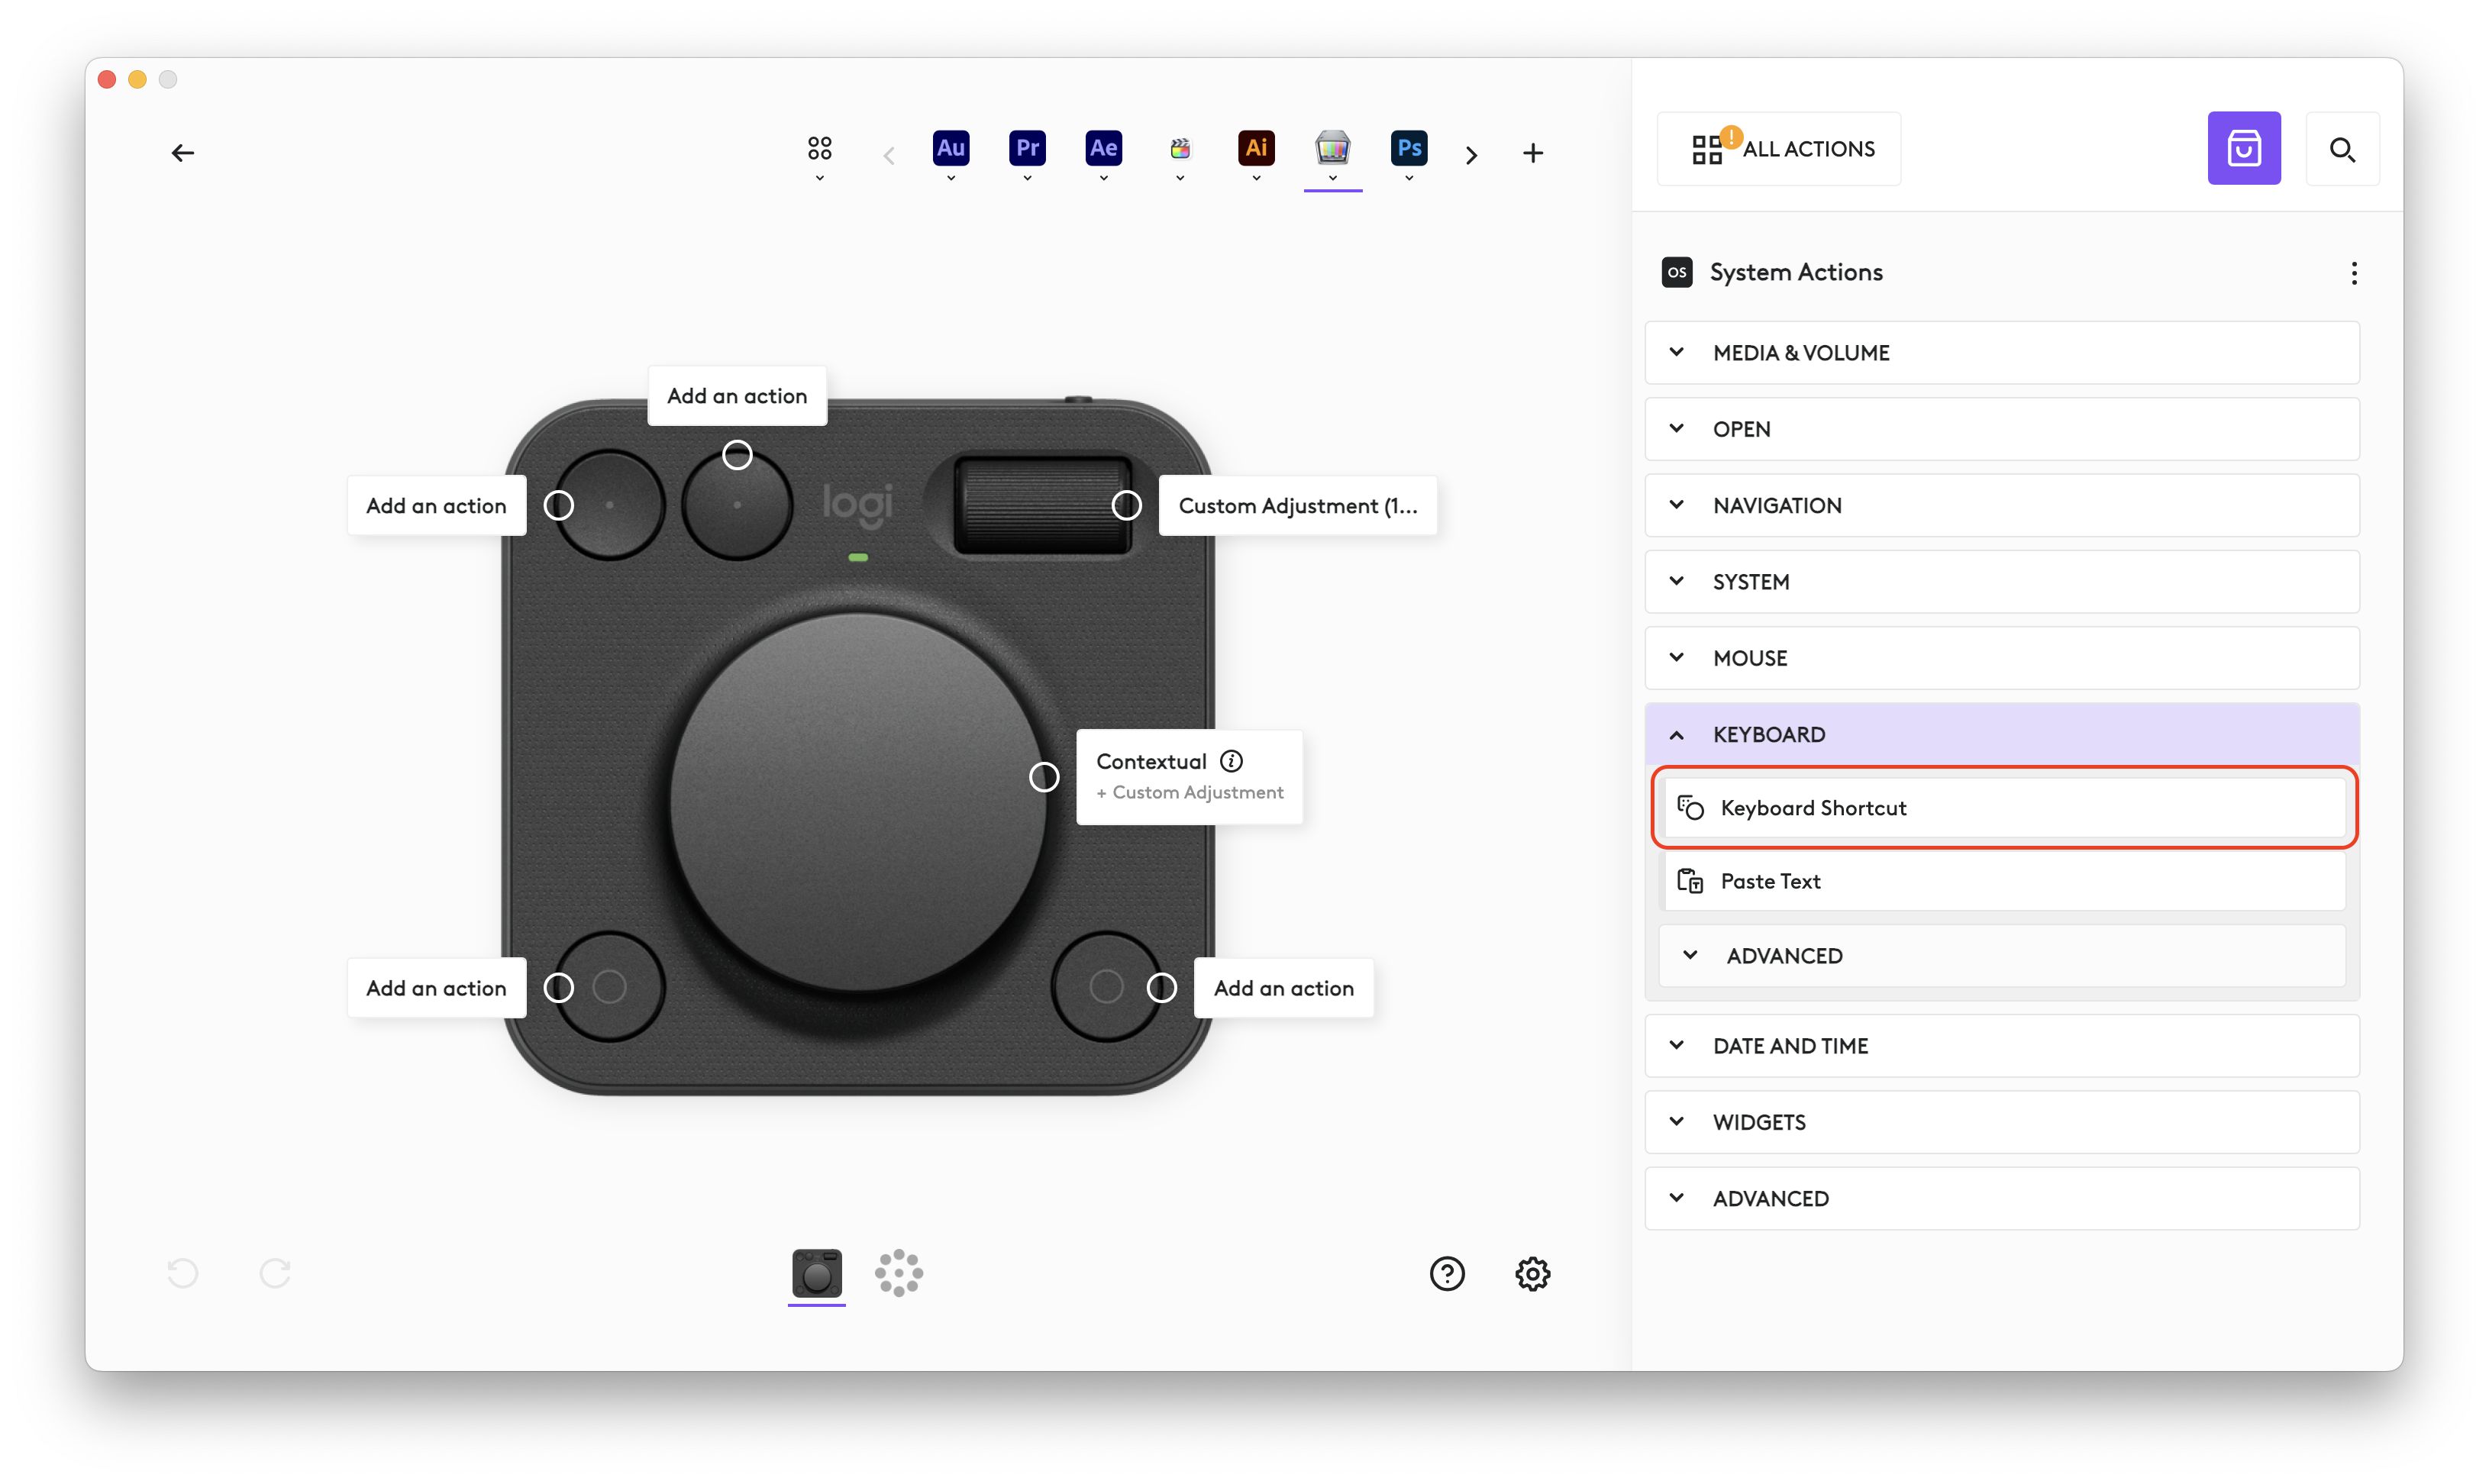Select the Adobe Illustrator profile

1256,148
